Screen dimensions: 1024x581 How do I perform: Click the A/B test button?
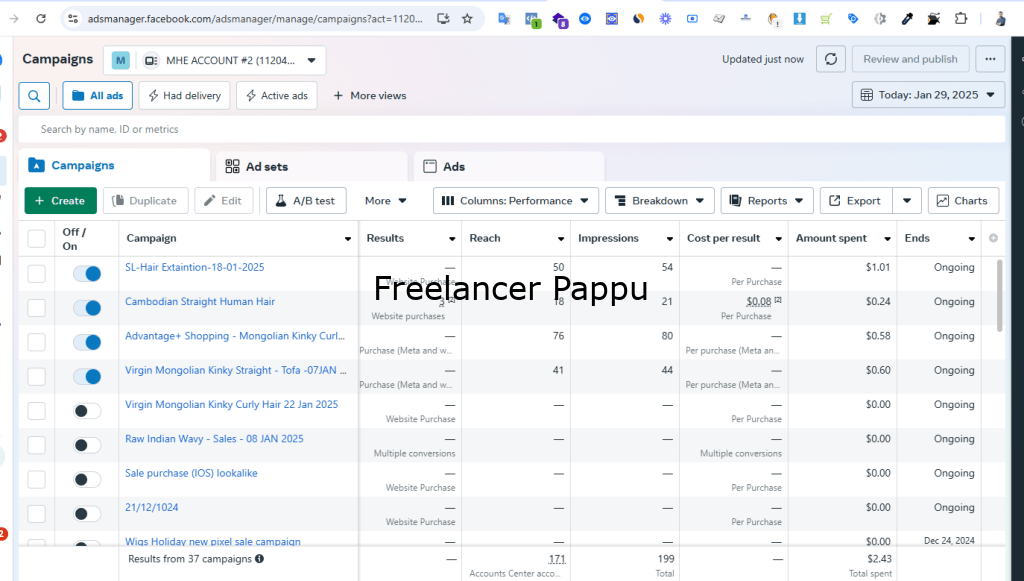pyautogui.click(x=306, y=201)
